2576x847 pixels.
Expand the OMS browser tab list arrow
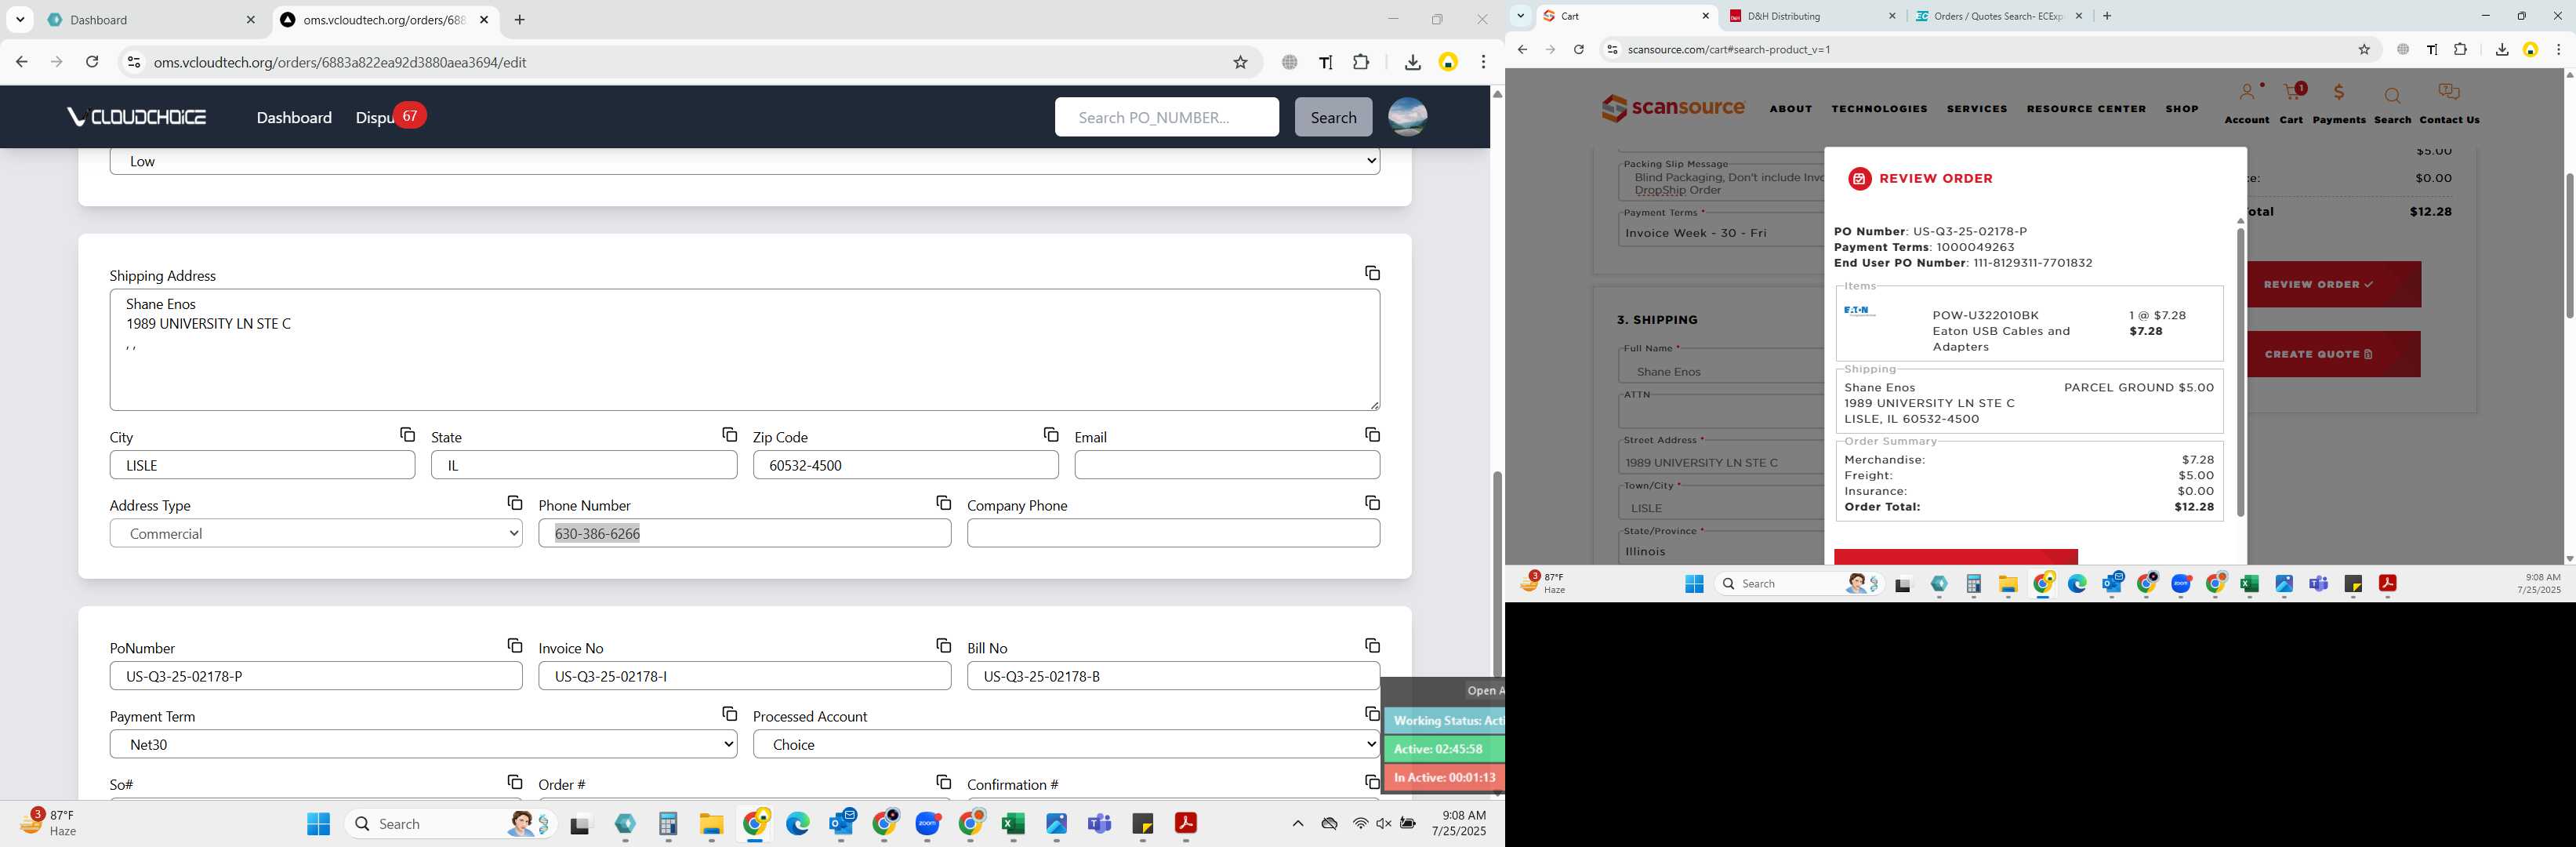pos(19,19)
